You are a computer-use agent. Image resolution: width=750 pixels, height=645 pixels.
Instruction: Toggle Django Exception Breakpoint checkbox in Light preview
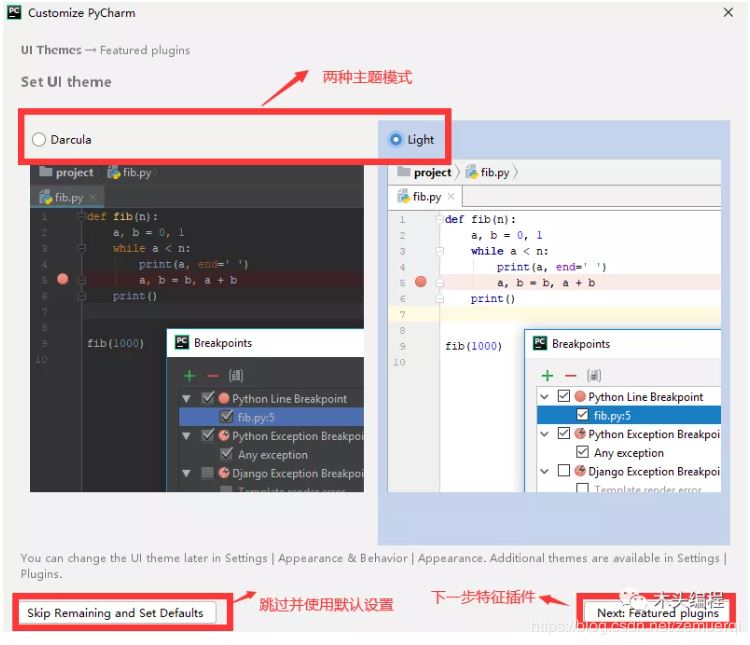(563, 470)
